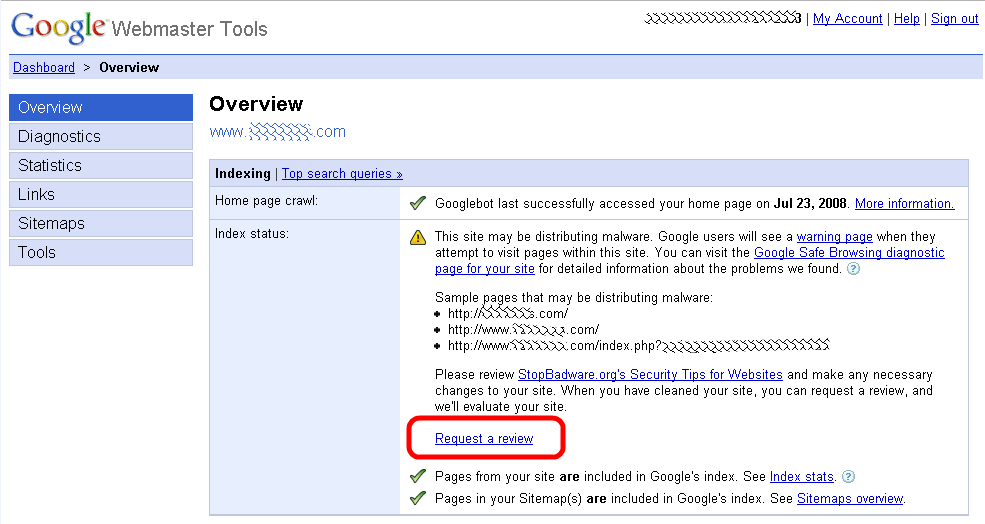This screenshot has height=524, width=985.
Task: Open the Overview sidebar section
Action: [x=101, y=107]
